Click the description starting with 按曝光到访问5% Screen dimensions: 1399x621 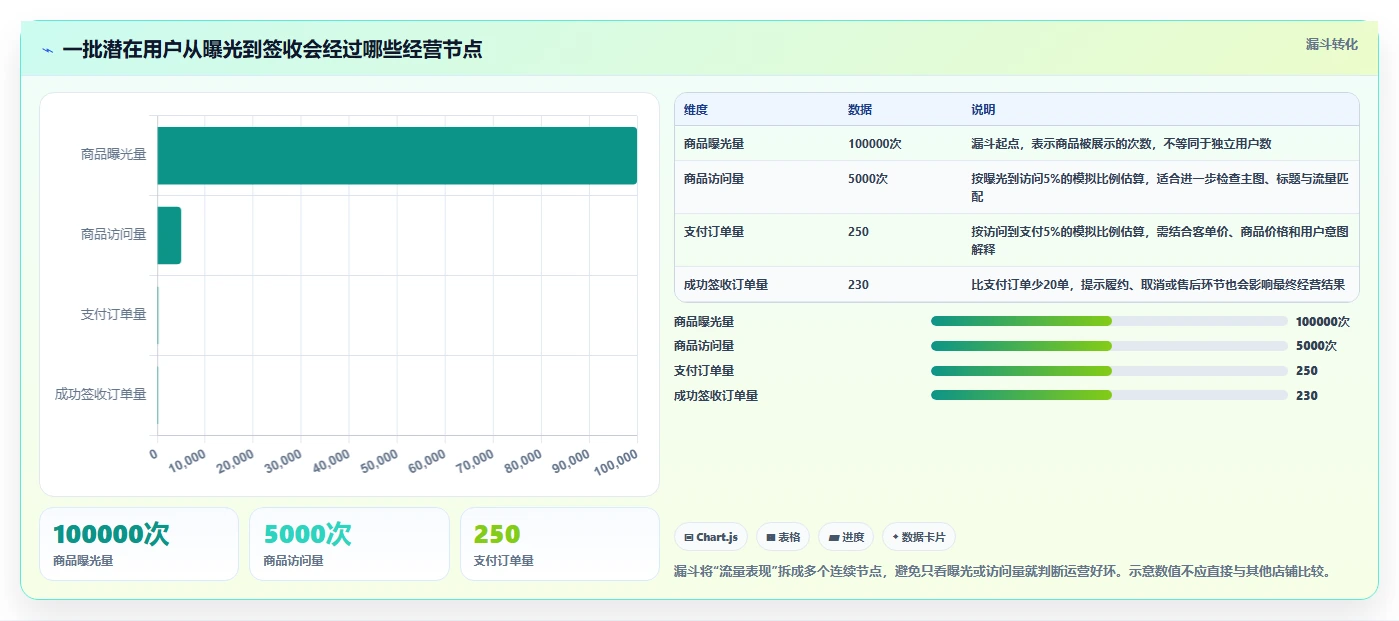pyautogui.click(x=1160, y=188)
